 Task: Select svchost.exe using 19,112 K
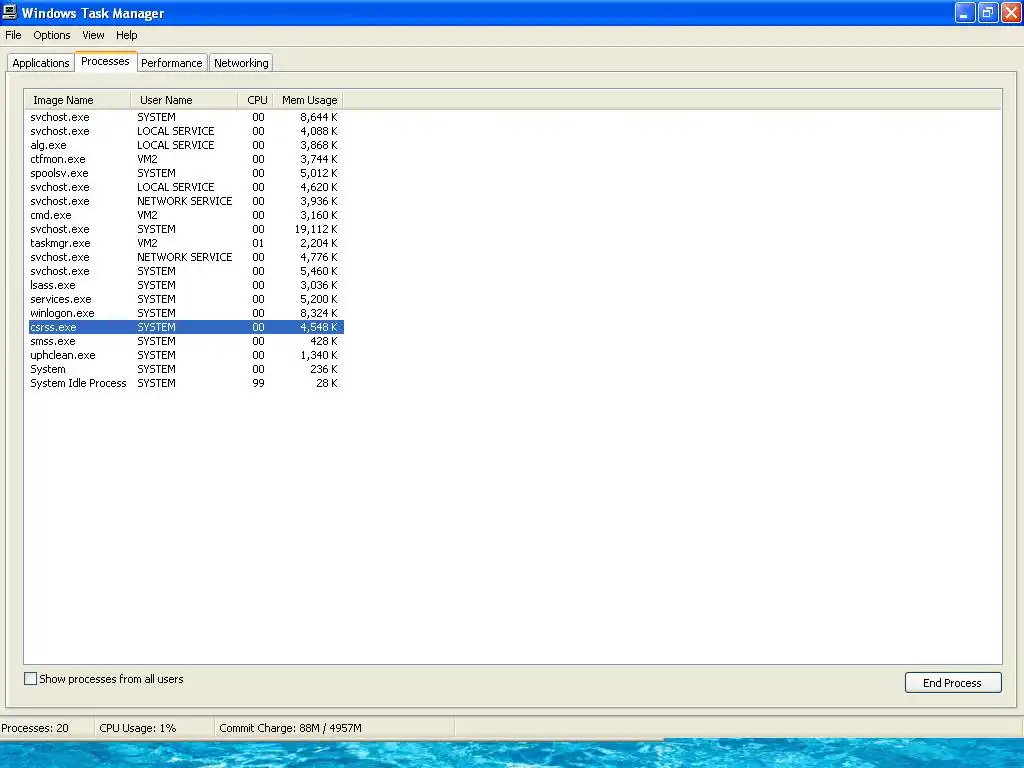[x=185, y=229]
